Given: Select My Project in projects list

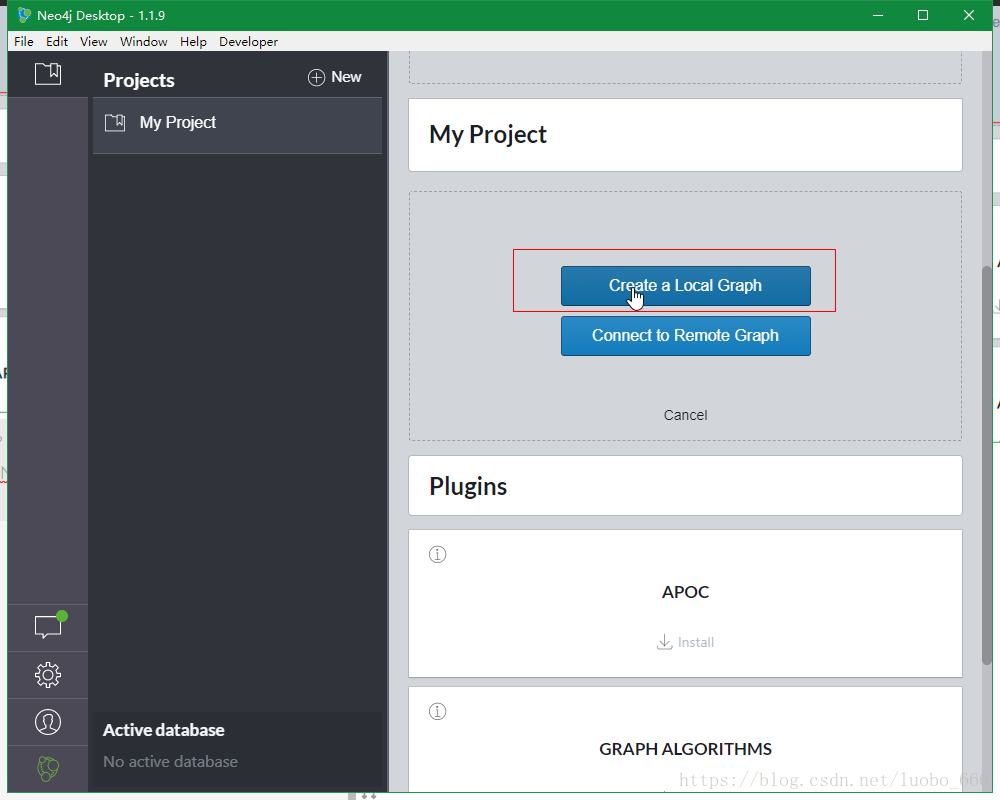Looking at the screenshot, I should tap(237, 125).
